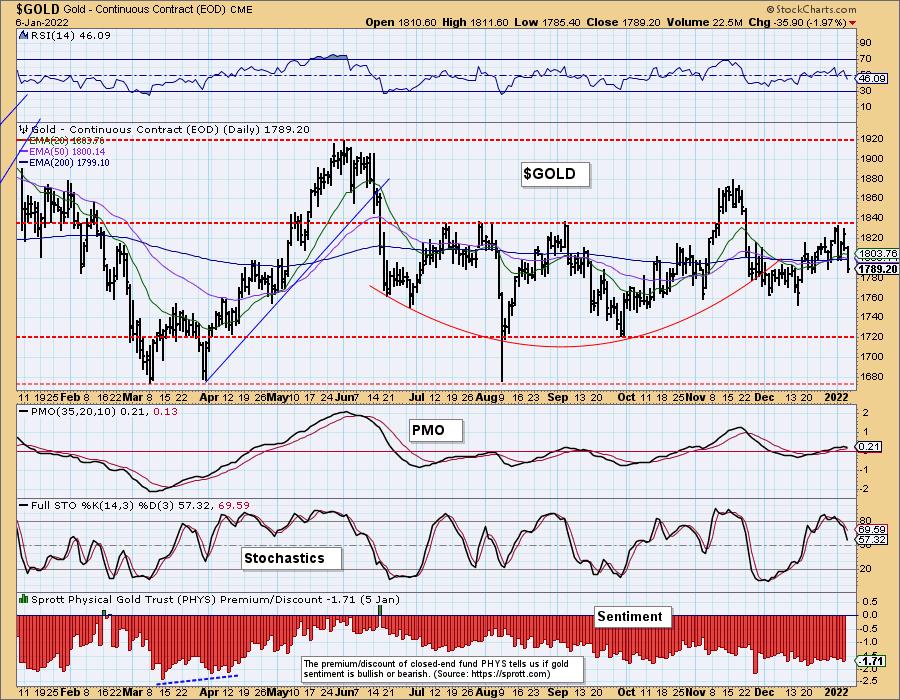This screenshot has height=700, width=900.
Task: Click the -1.71 premium/discount value tag
Action: [x=870, y=661]
